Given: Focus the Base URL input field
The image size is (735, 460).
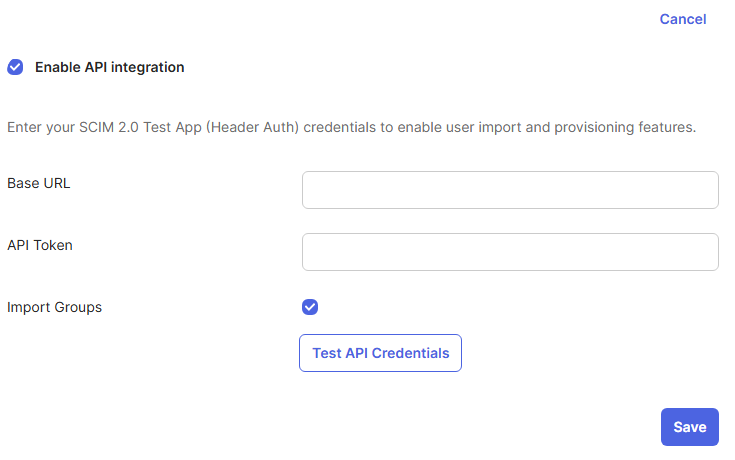Looking at the screenshot, I should (x=510, y=190).
